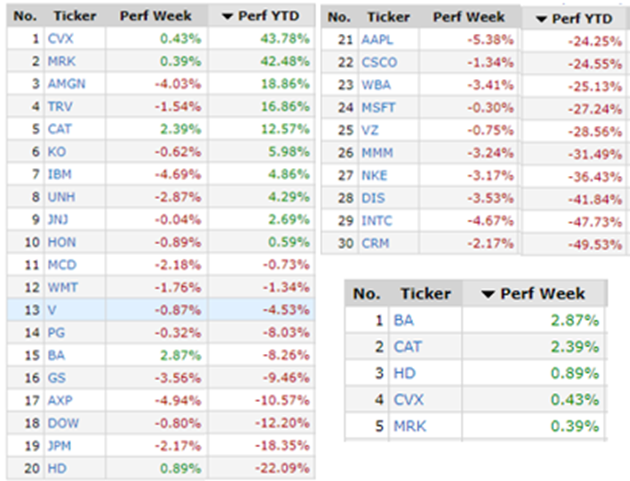Open the VZ ticker link
This screenshot has width=630, height=481.
(x=370, y=130)
